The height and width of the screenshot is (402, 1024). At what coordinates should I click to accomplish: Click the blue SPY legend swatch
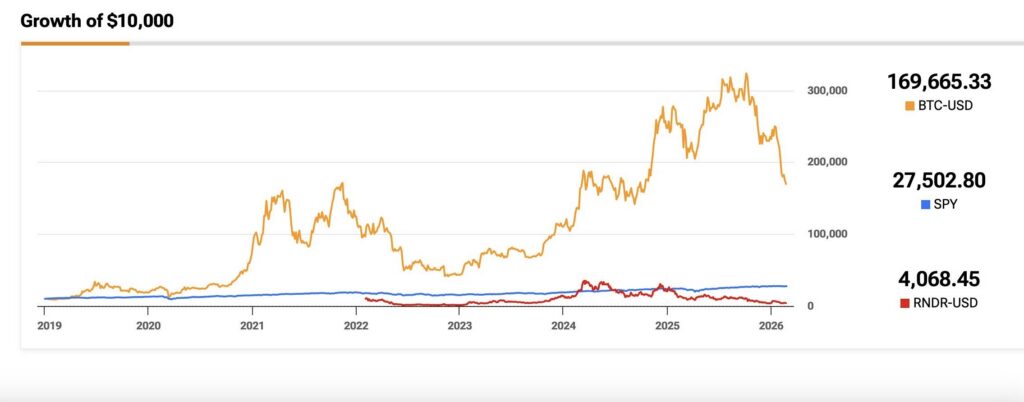[x=925, y=204]
